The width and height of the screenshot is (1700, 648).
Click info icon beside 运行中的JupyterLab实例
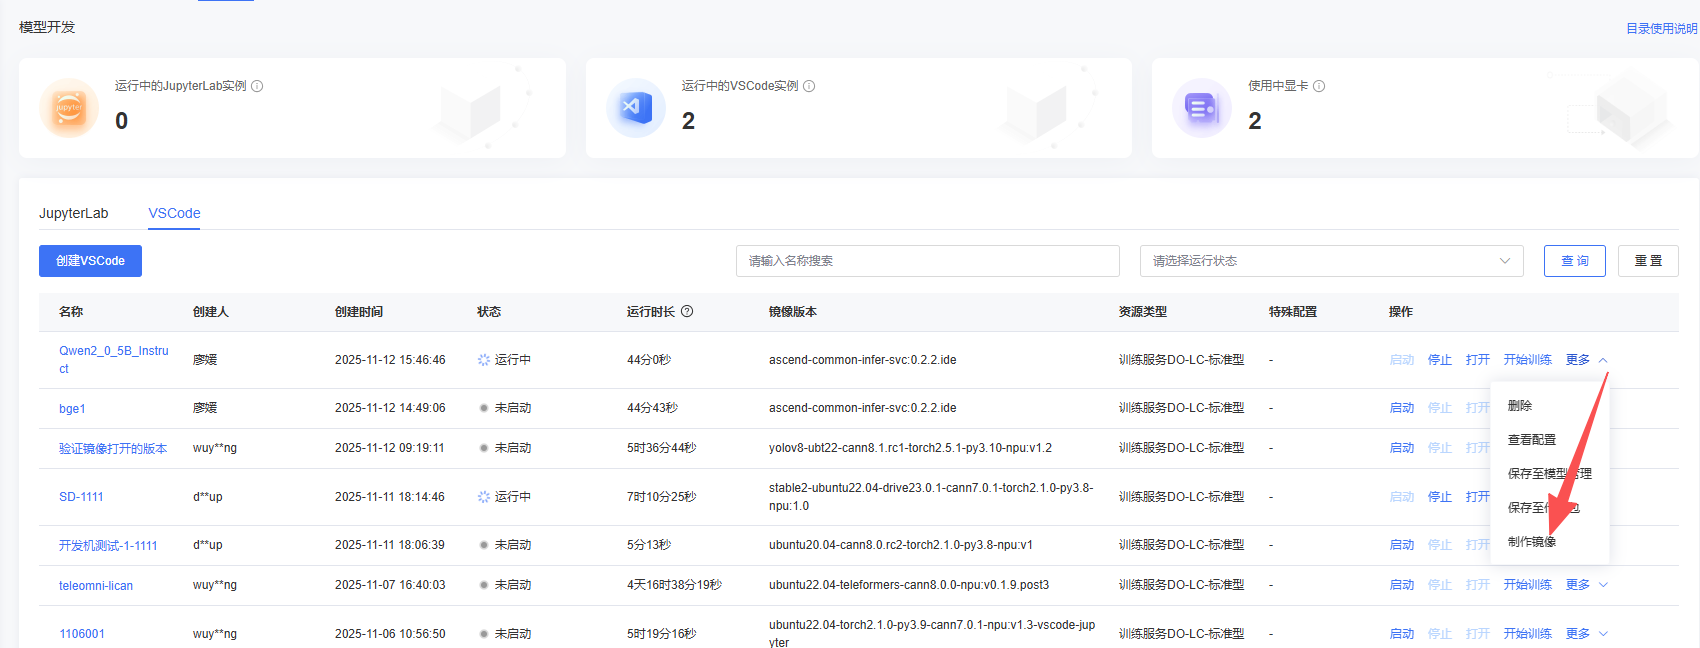point(257,86)
